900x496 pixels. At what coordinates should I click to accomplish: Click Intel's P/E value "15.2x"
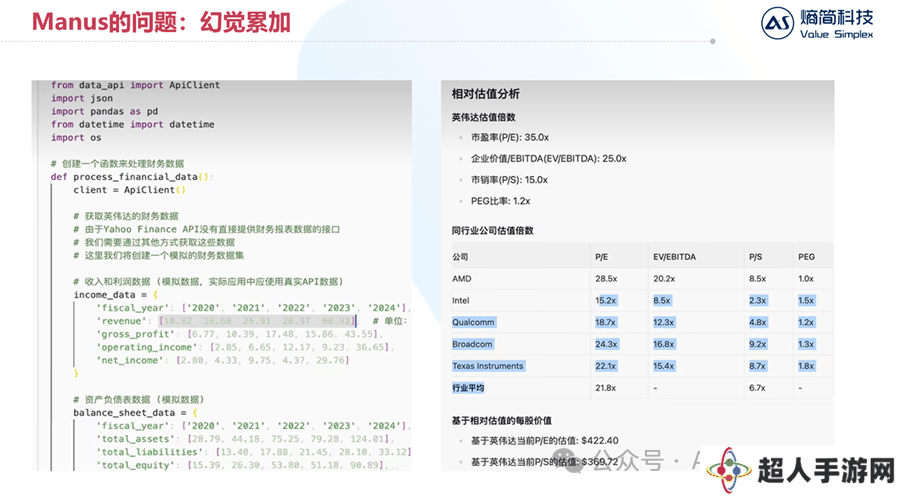pyautogui.click(x=606, y=300)
